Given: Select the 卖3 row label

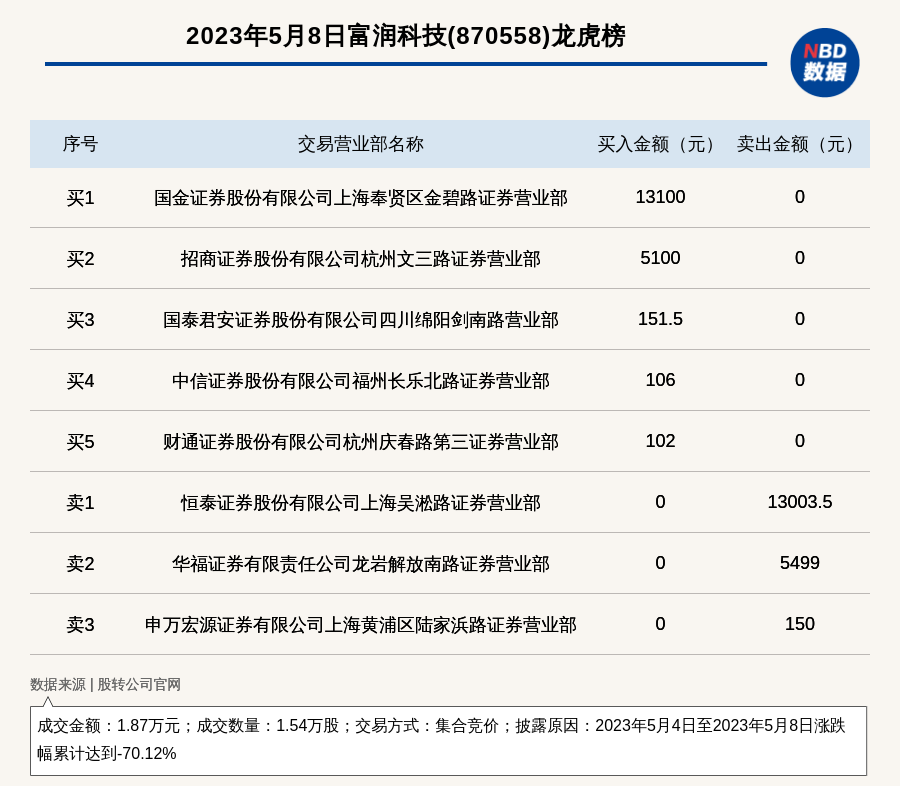Looking at the screenshot, I should pos(80,625).
